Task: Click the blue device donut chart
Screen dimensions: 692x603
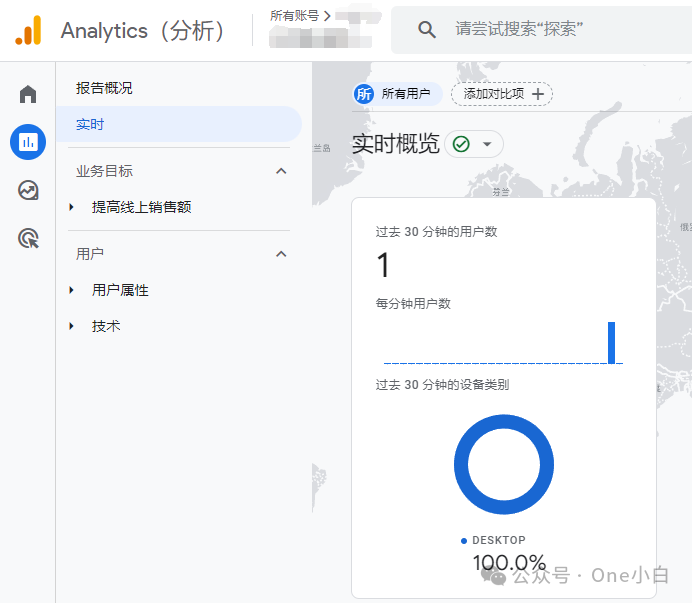Action: point(504,464)
